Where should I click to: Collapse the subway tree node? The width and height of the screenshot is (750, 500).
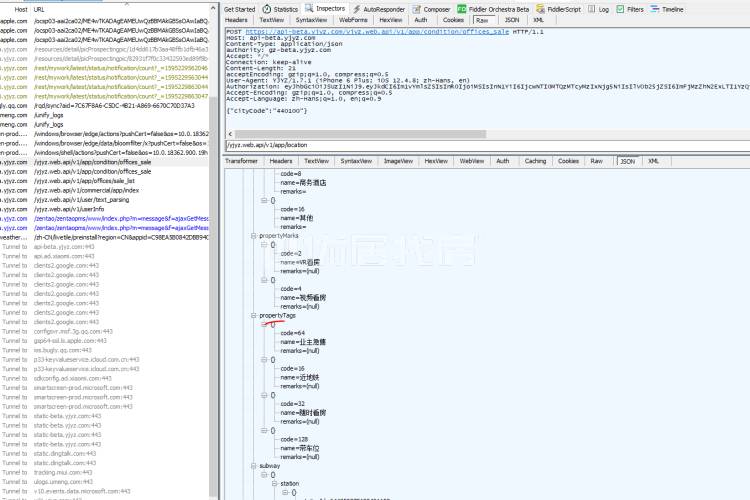[x=254, y=466]
